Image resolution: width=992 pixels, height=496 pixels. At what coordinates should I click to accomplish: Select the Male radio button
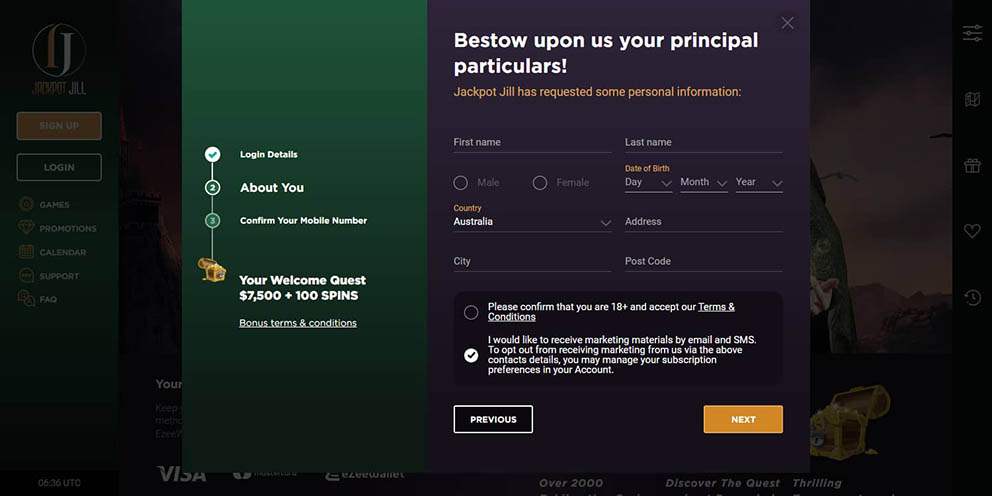click(x=461, y=183)
